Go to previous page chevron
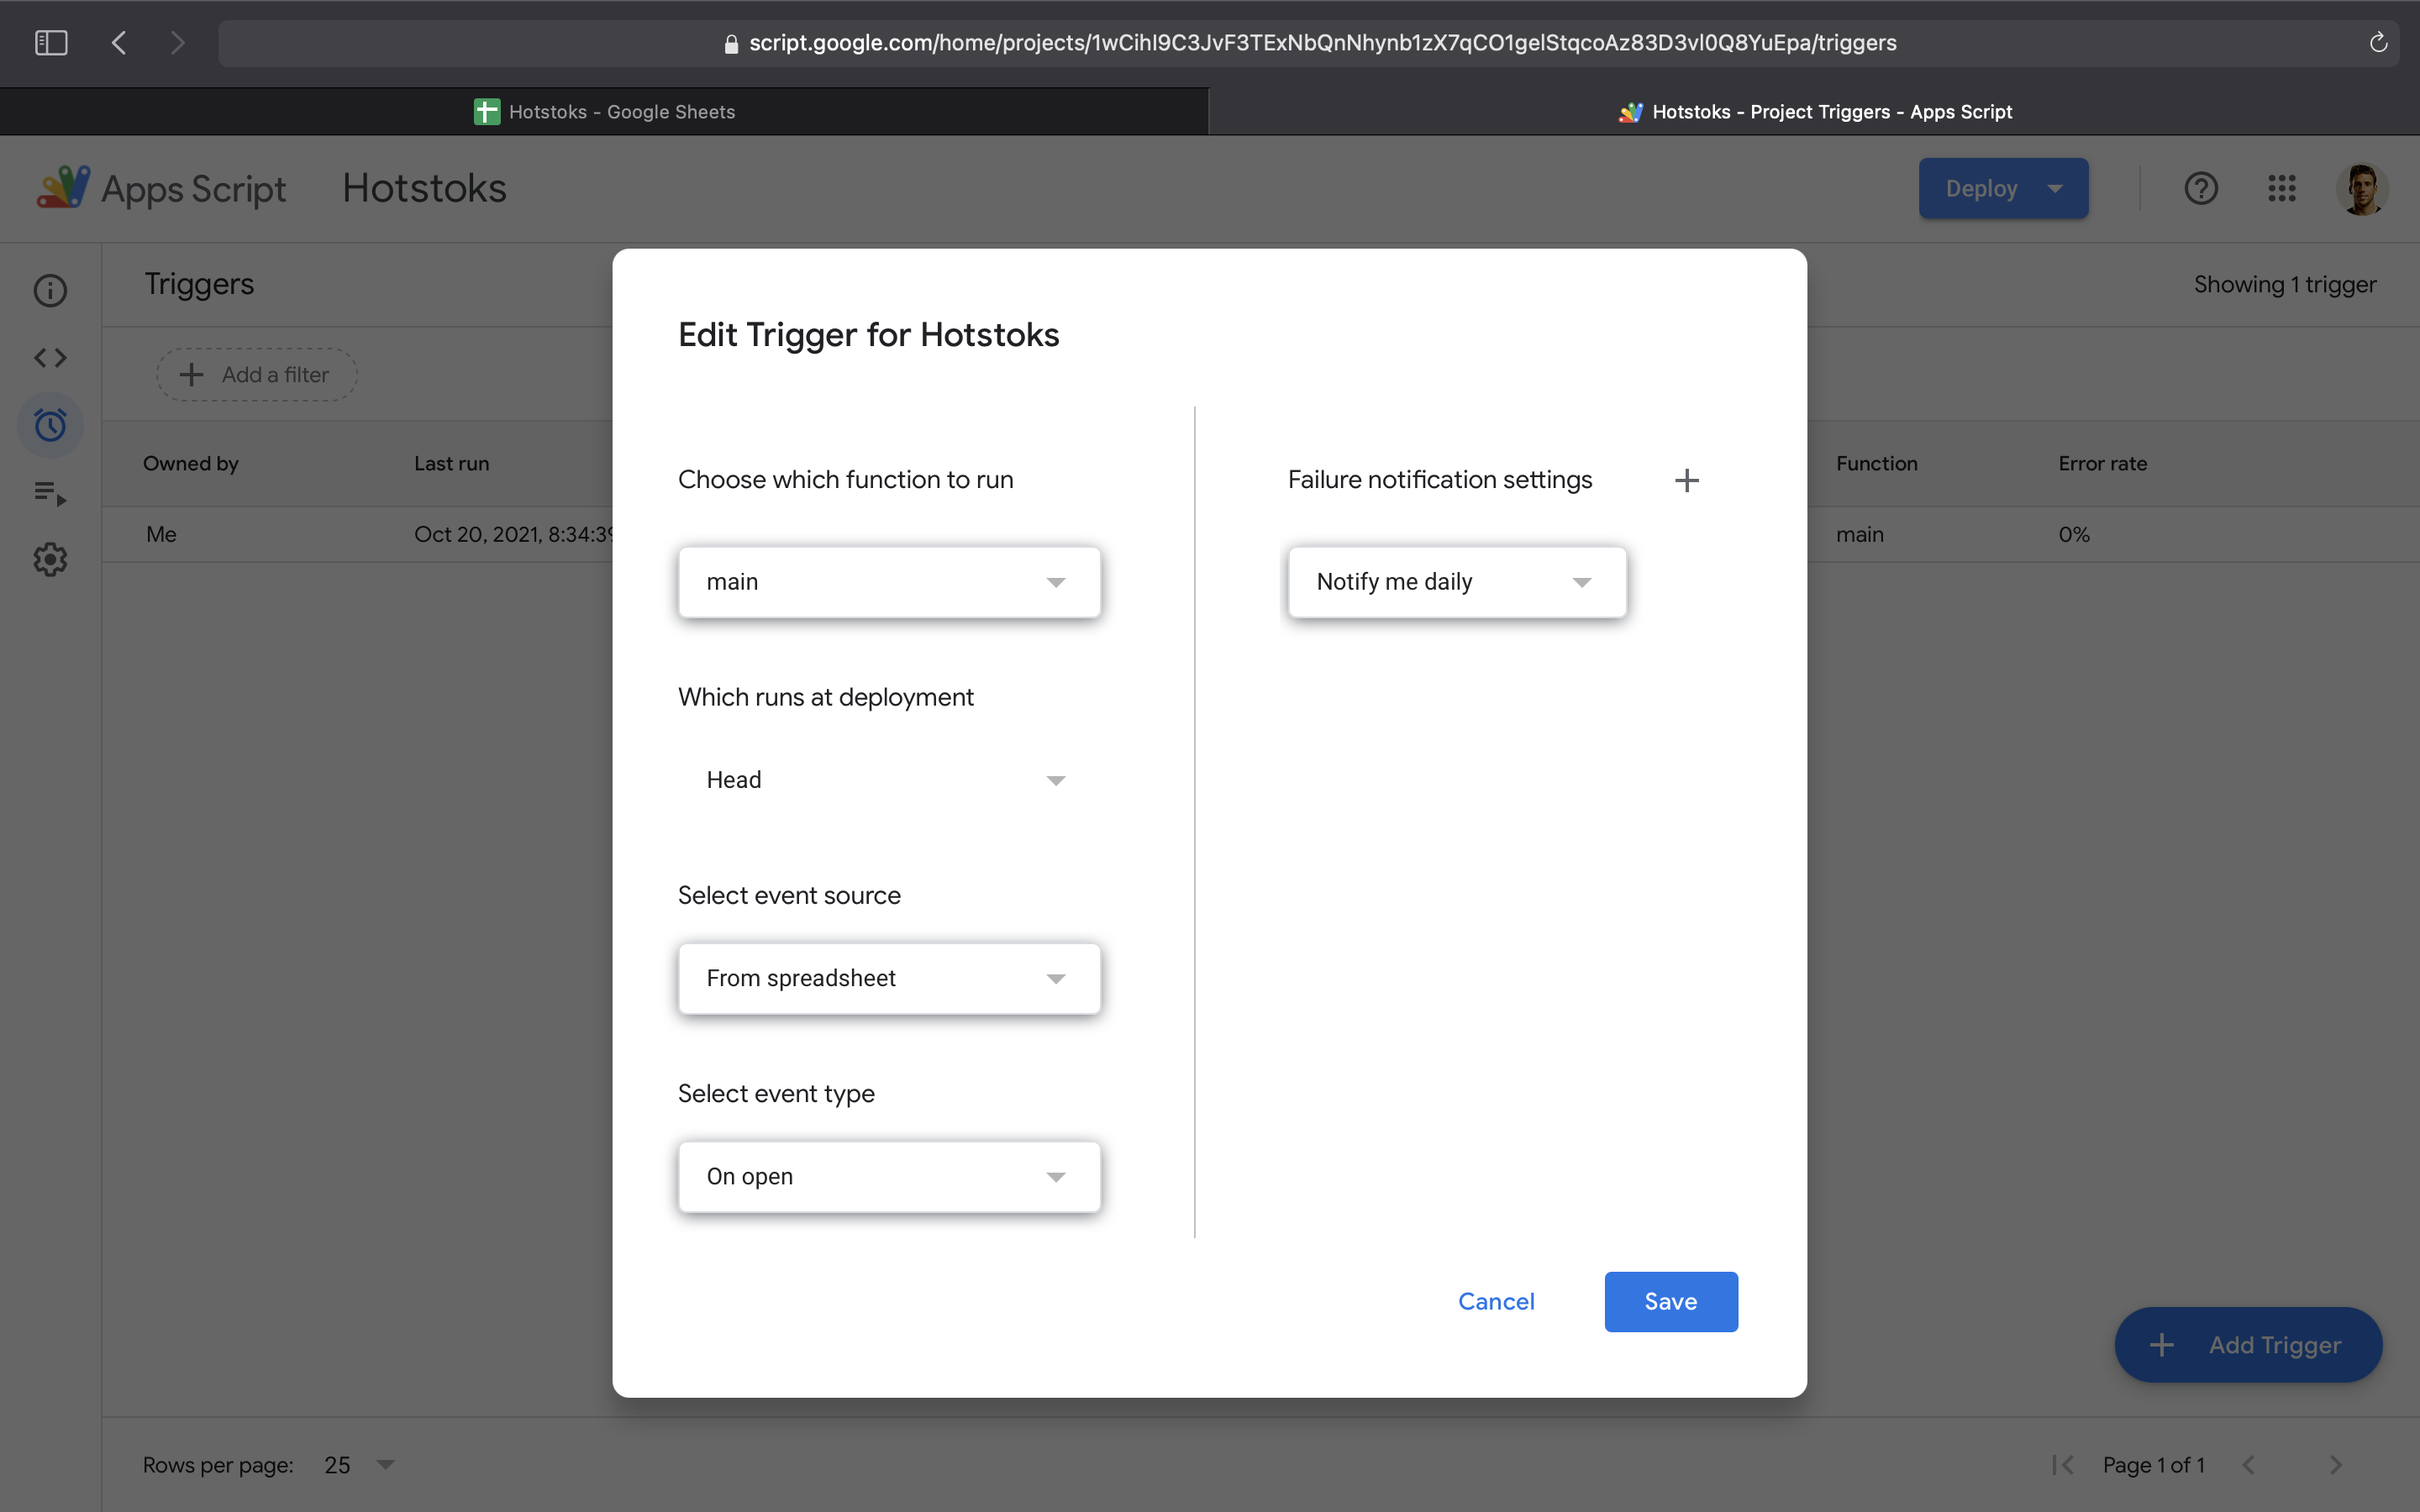This screenshot has width=2420, height=1512. [2248, 1465]
